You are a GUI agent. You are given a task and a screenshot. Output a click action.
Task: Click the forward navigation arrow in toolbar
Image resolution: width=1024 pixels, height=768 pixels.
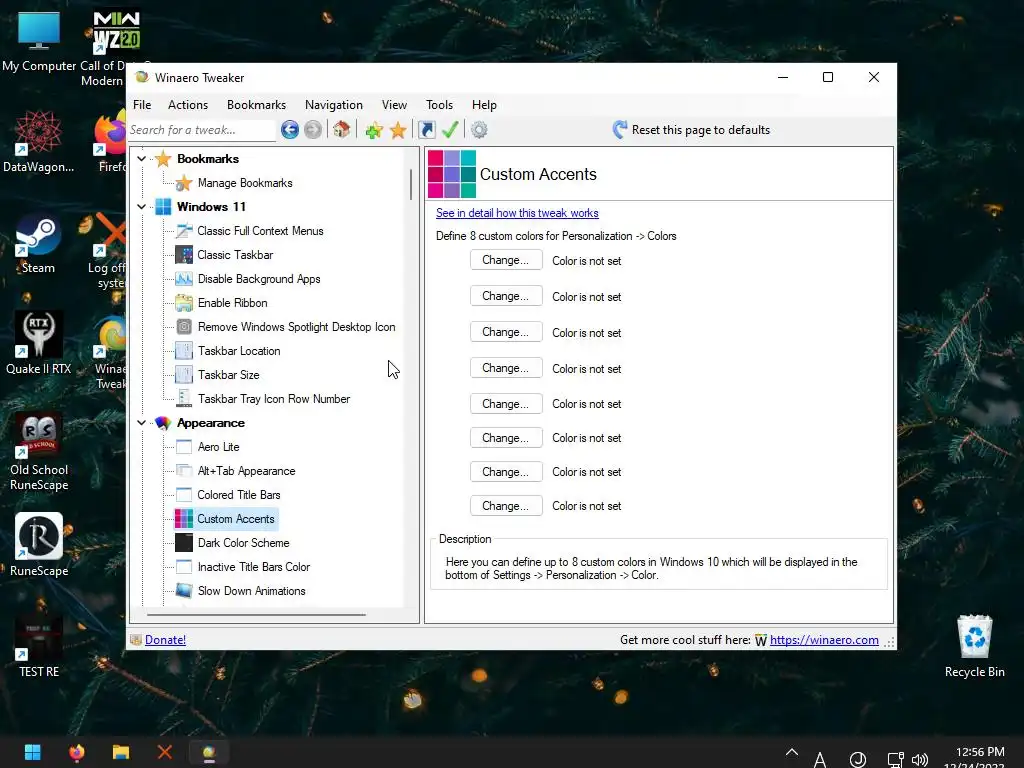point(313,129)
